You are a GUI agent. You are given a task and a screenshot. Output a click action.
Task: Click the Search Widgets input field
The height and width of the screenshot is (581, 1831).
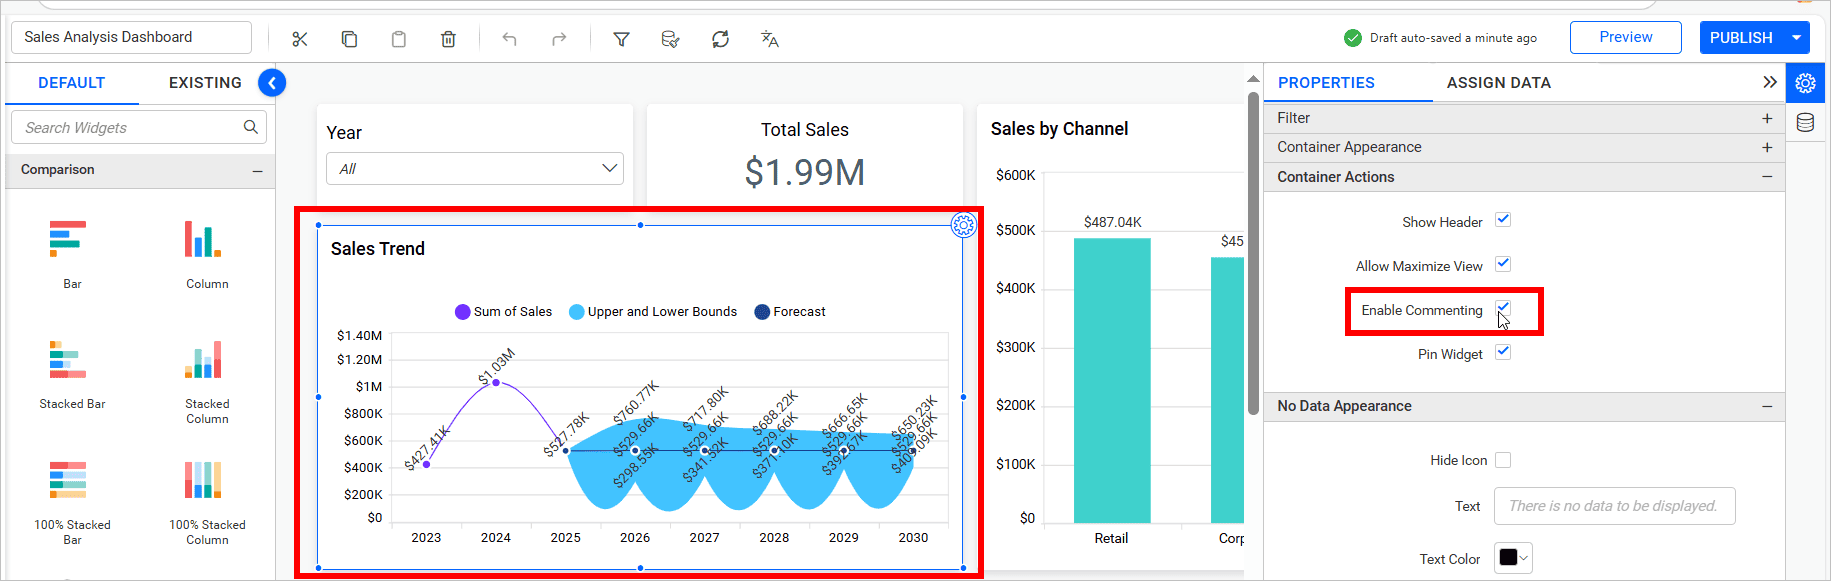click(130, 128)
